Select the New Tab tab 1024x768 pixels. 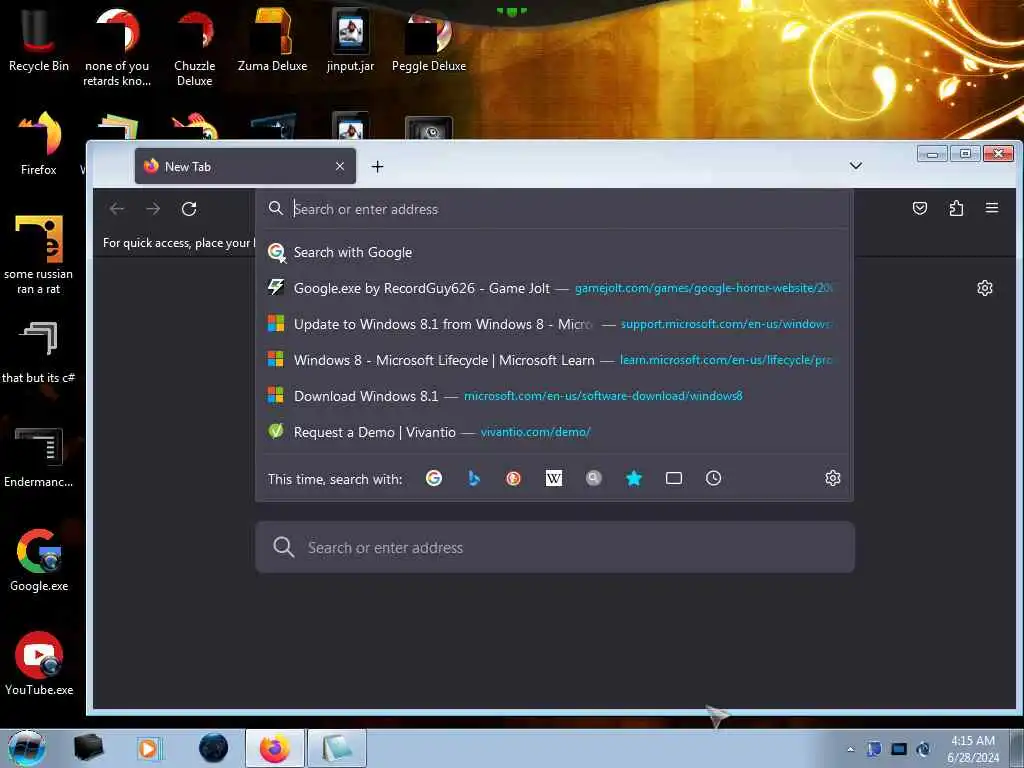(x=245, y=167)
